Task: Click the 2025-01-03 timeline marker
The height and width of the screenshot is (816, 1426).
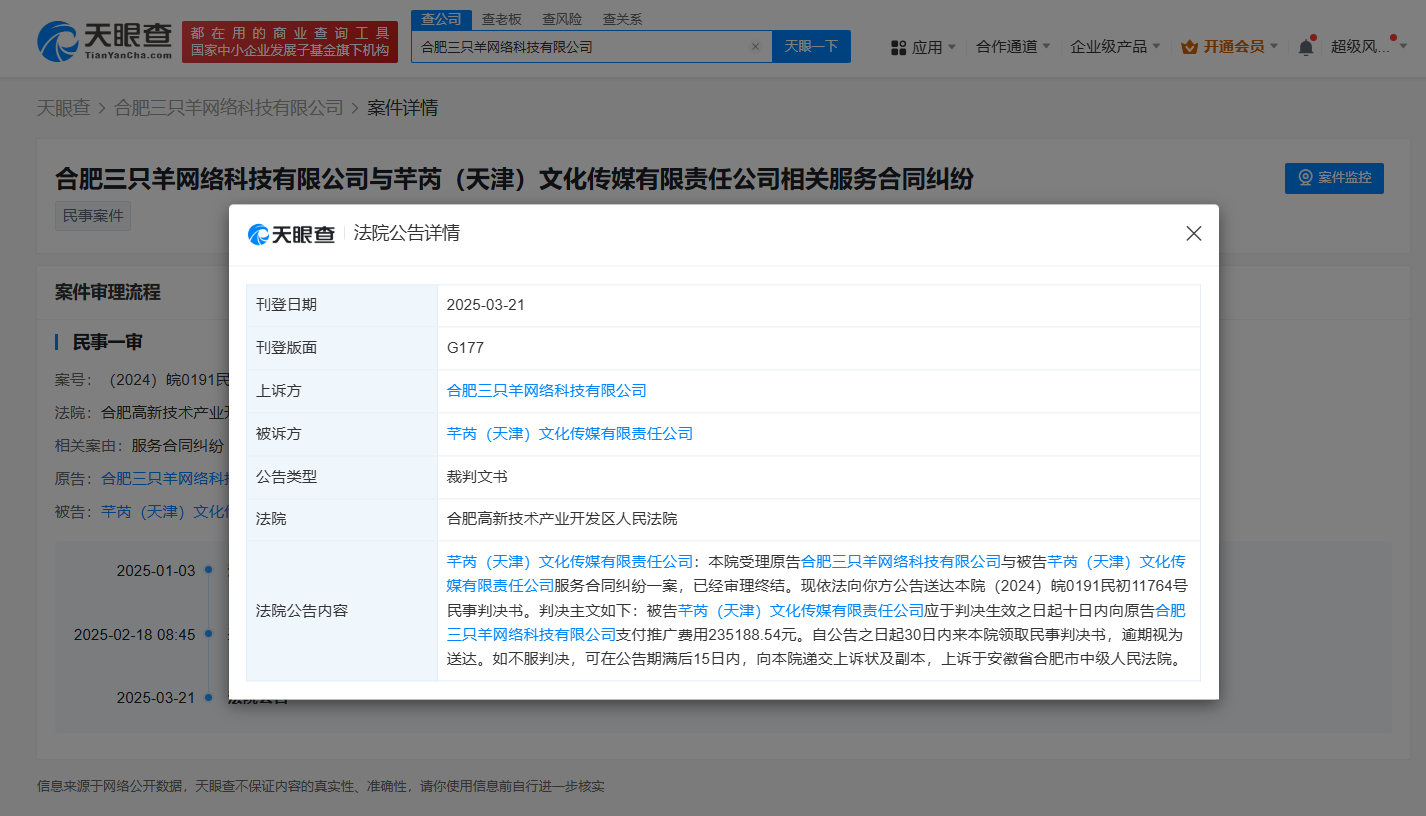Action: (208, 570)
